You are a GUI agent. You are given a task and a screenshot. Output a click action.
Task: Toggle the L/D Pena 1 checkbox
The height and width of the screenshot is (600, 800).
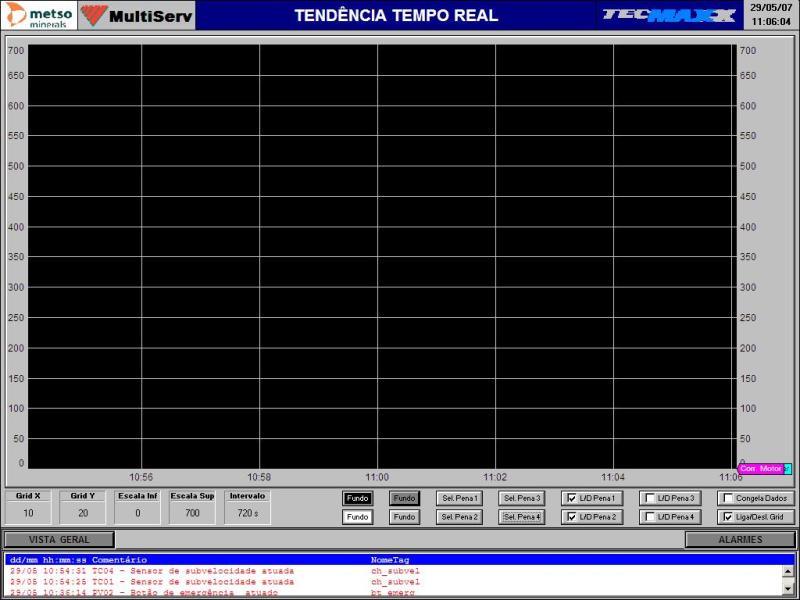pos(572,498)
